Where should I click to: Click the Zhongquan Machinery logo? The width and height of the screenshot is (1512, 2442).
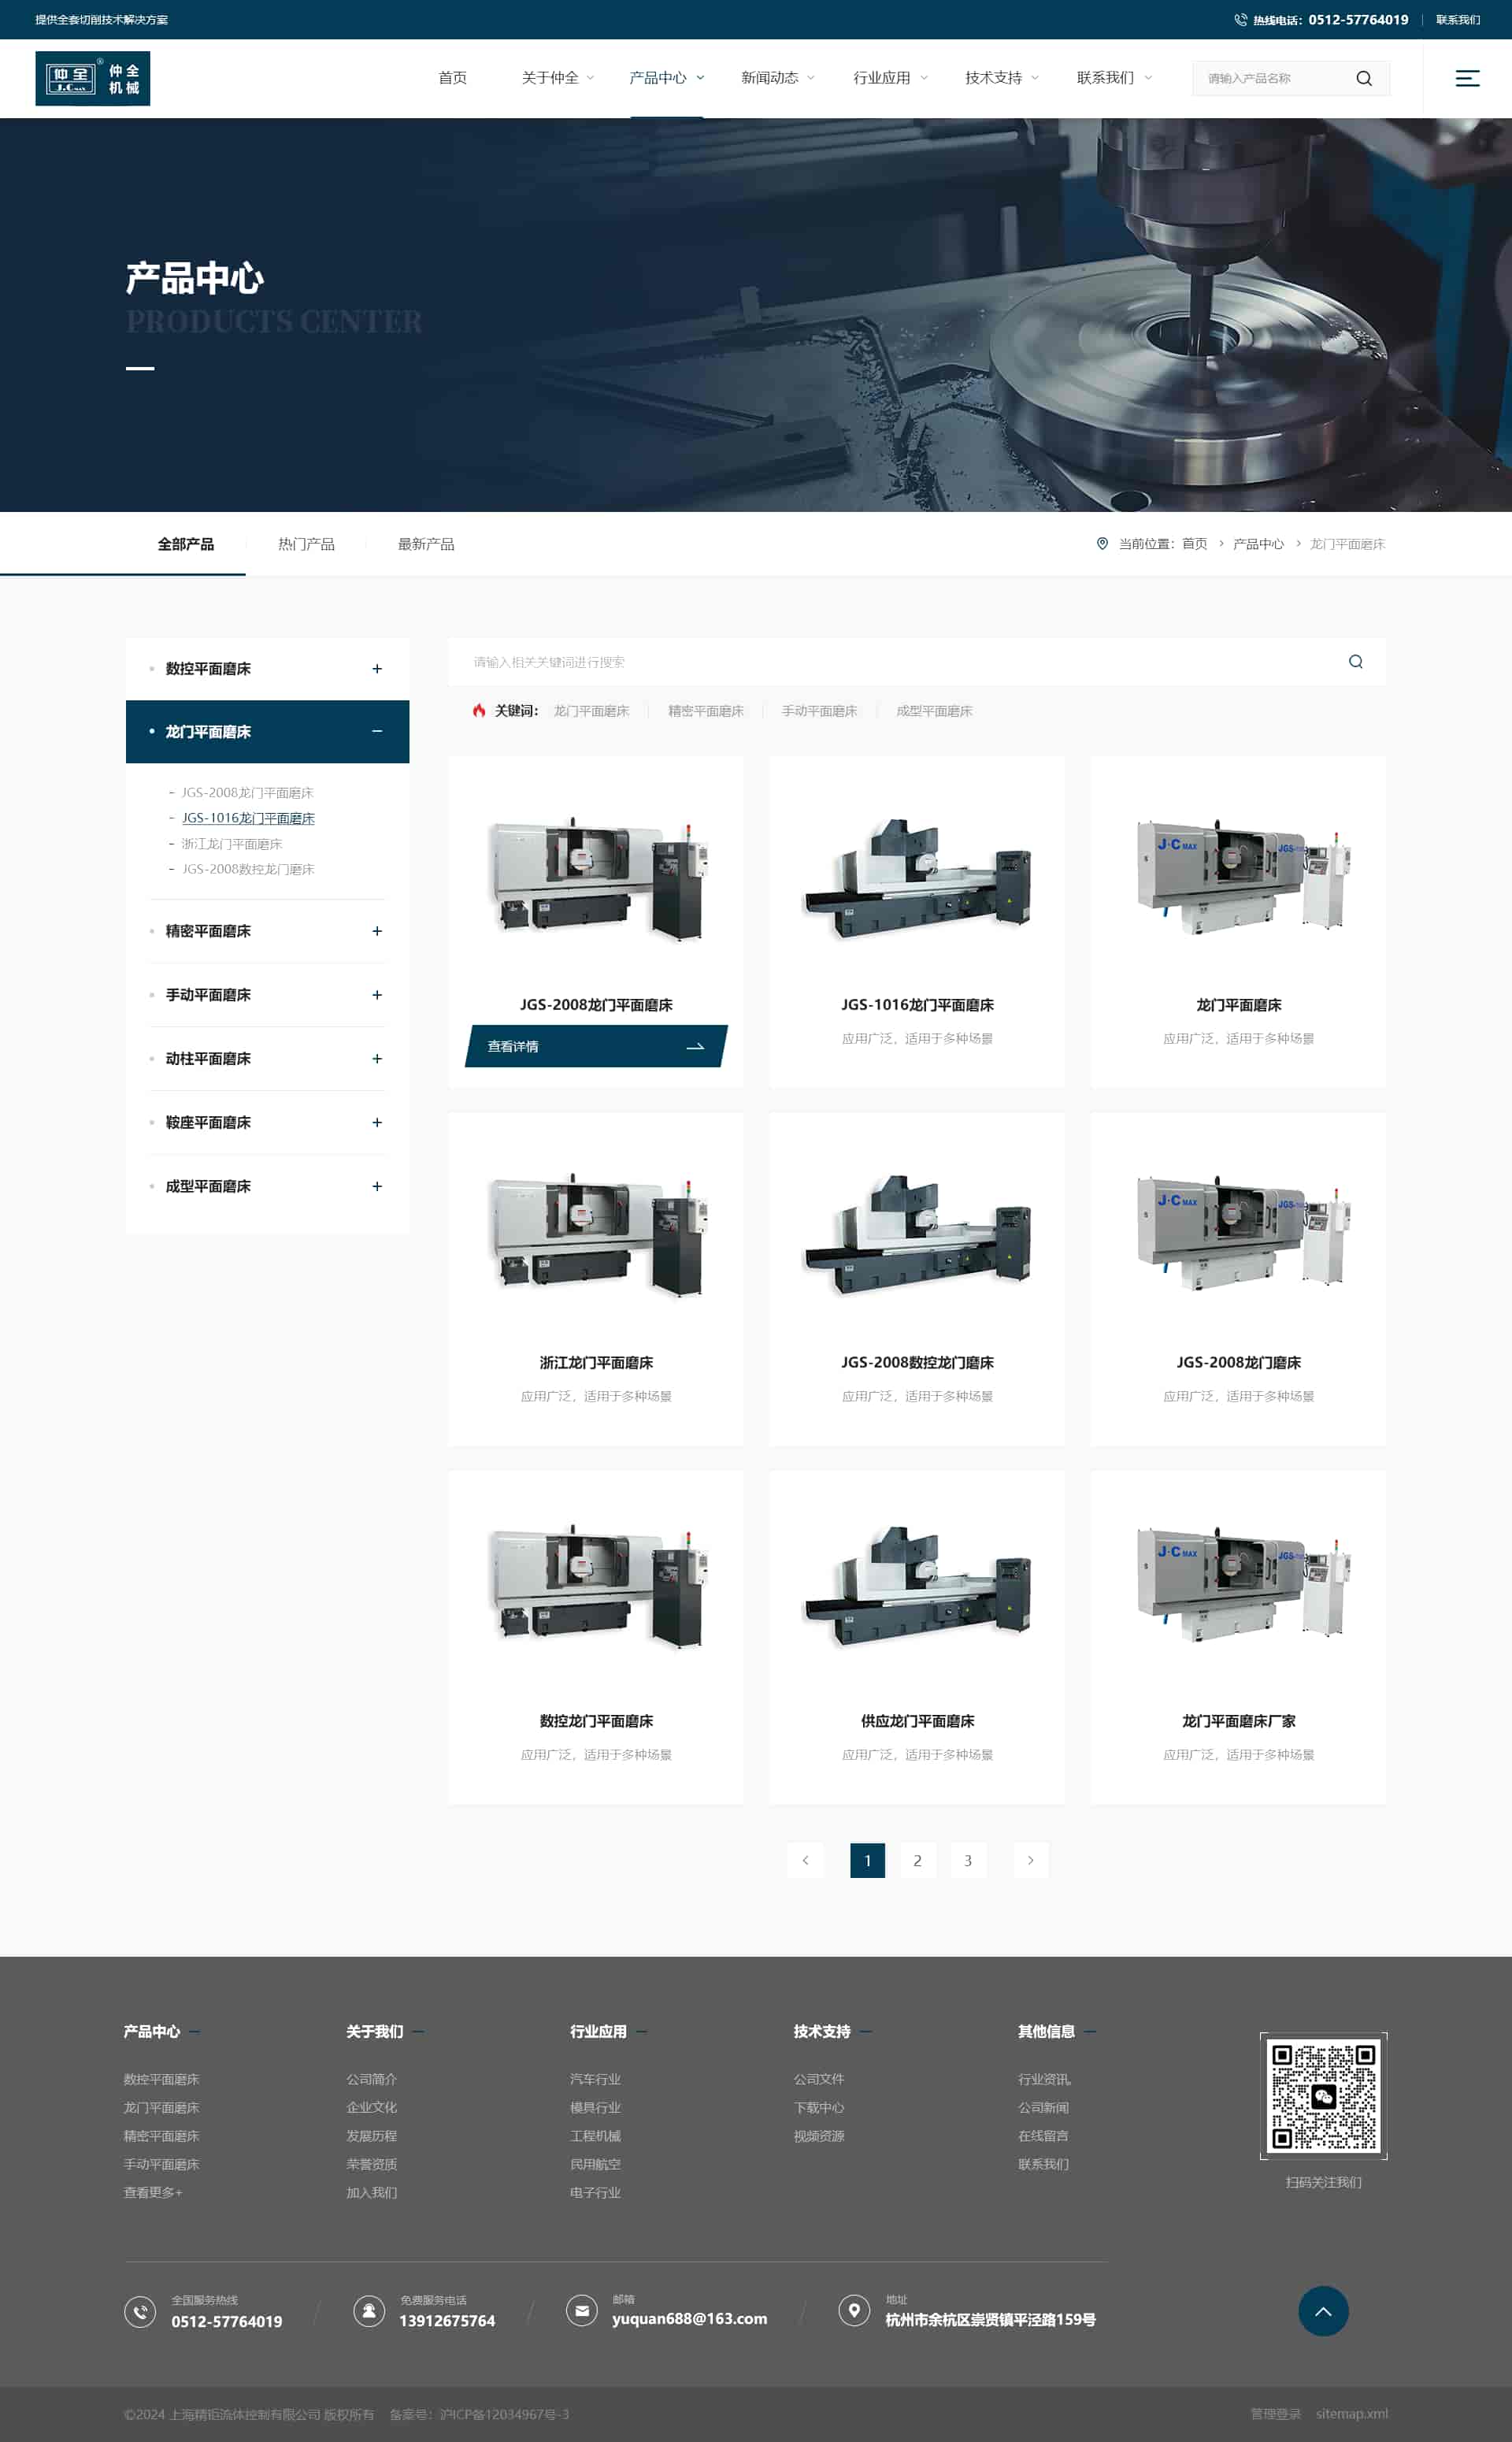[93, 78]
